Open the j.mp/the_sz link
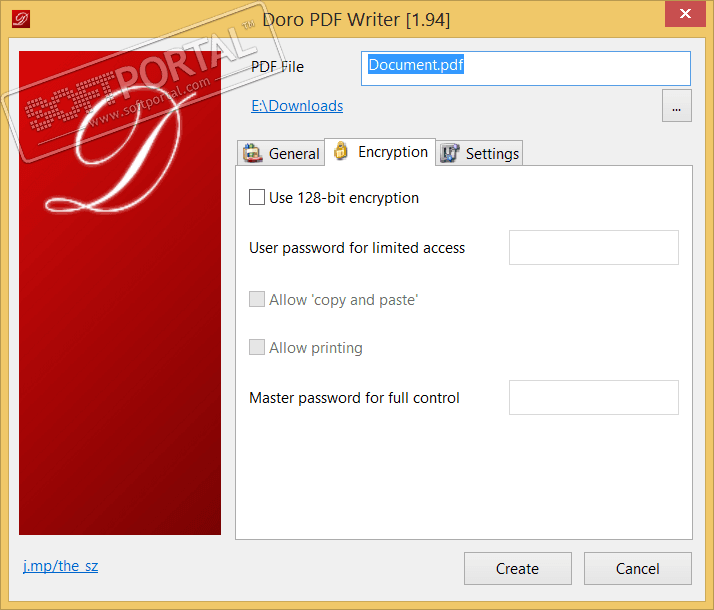714x610 pixels. pos(61,566)
